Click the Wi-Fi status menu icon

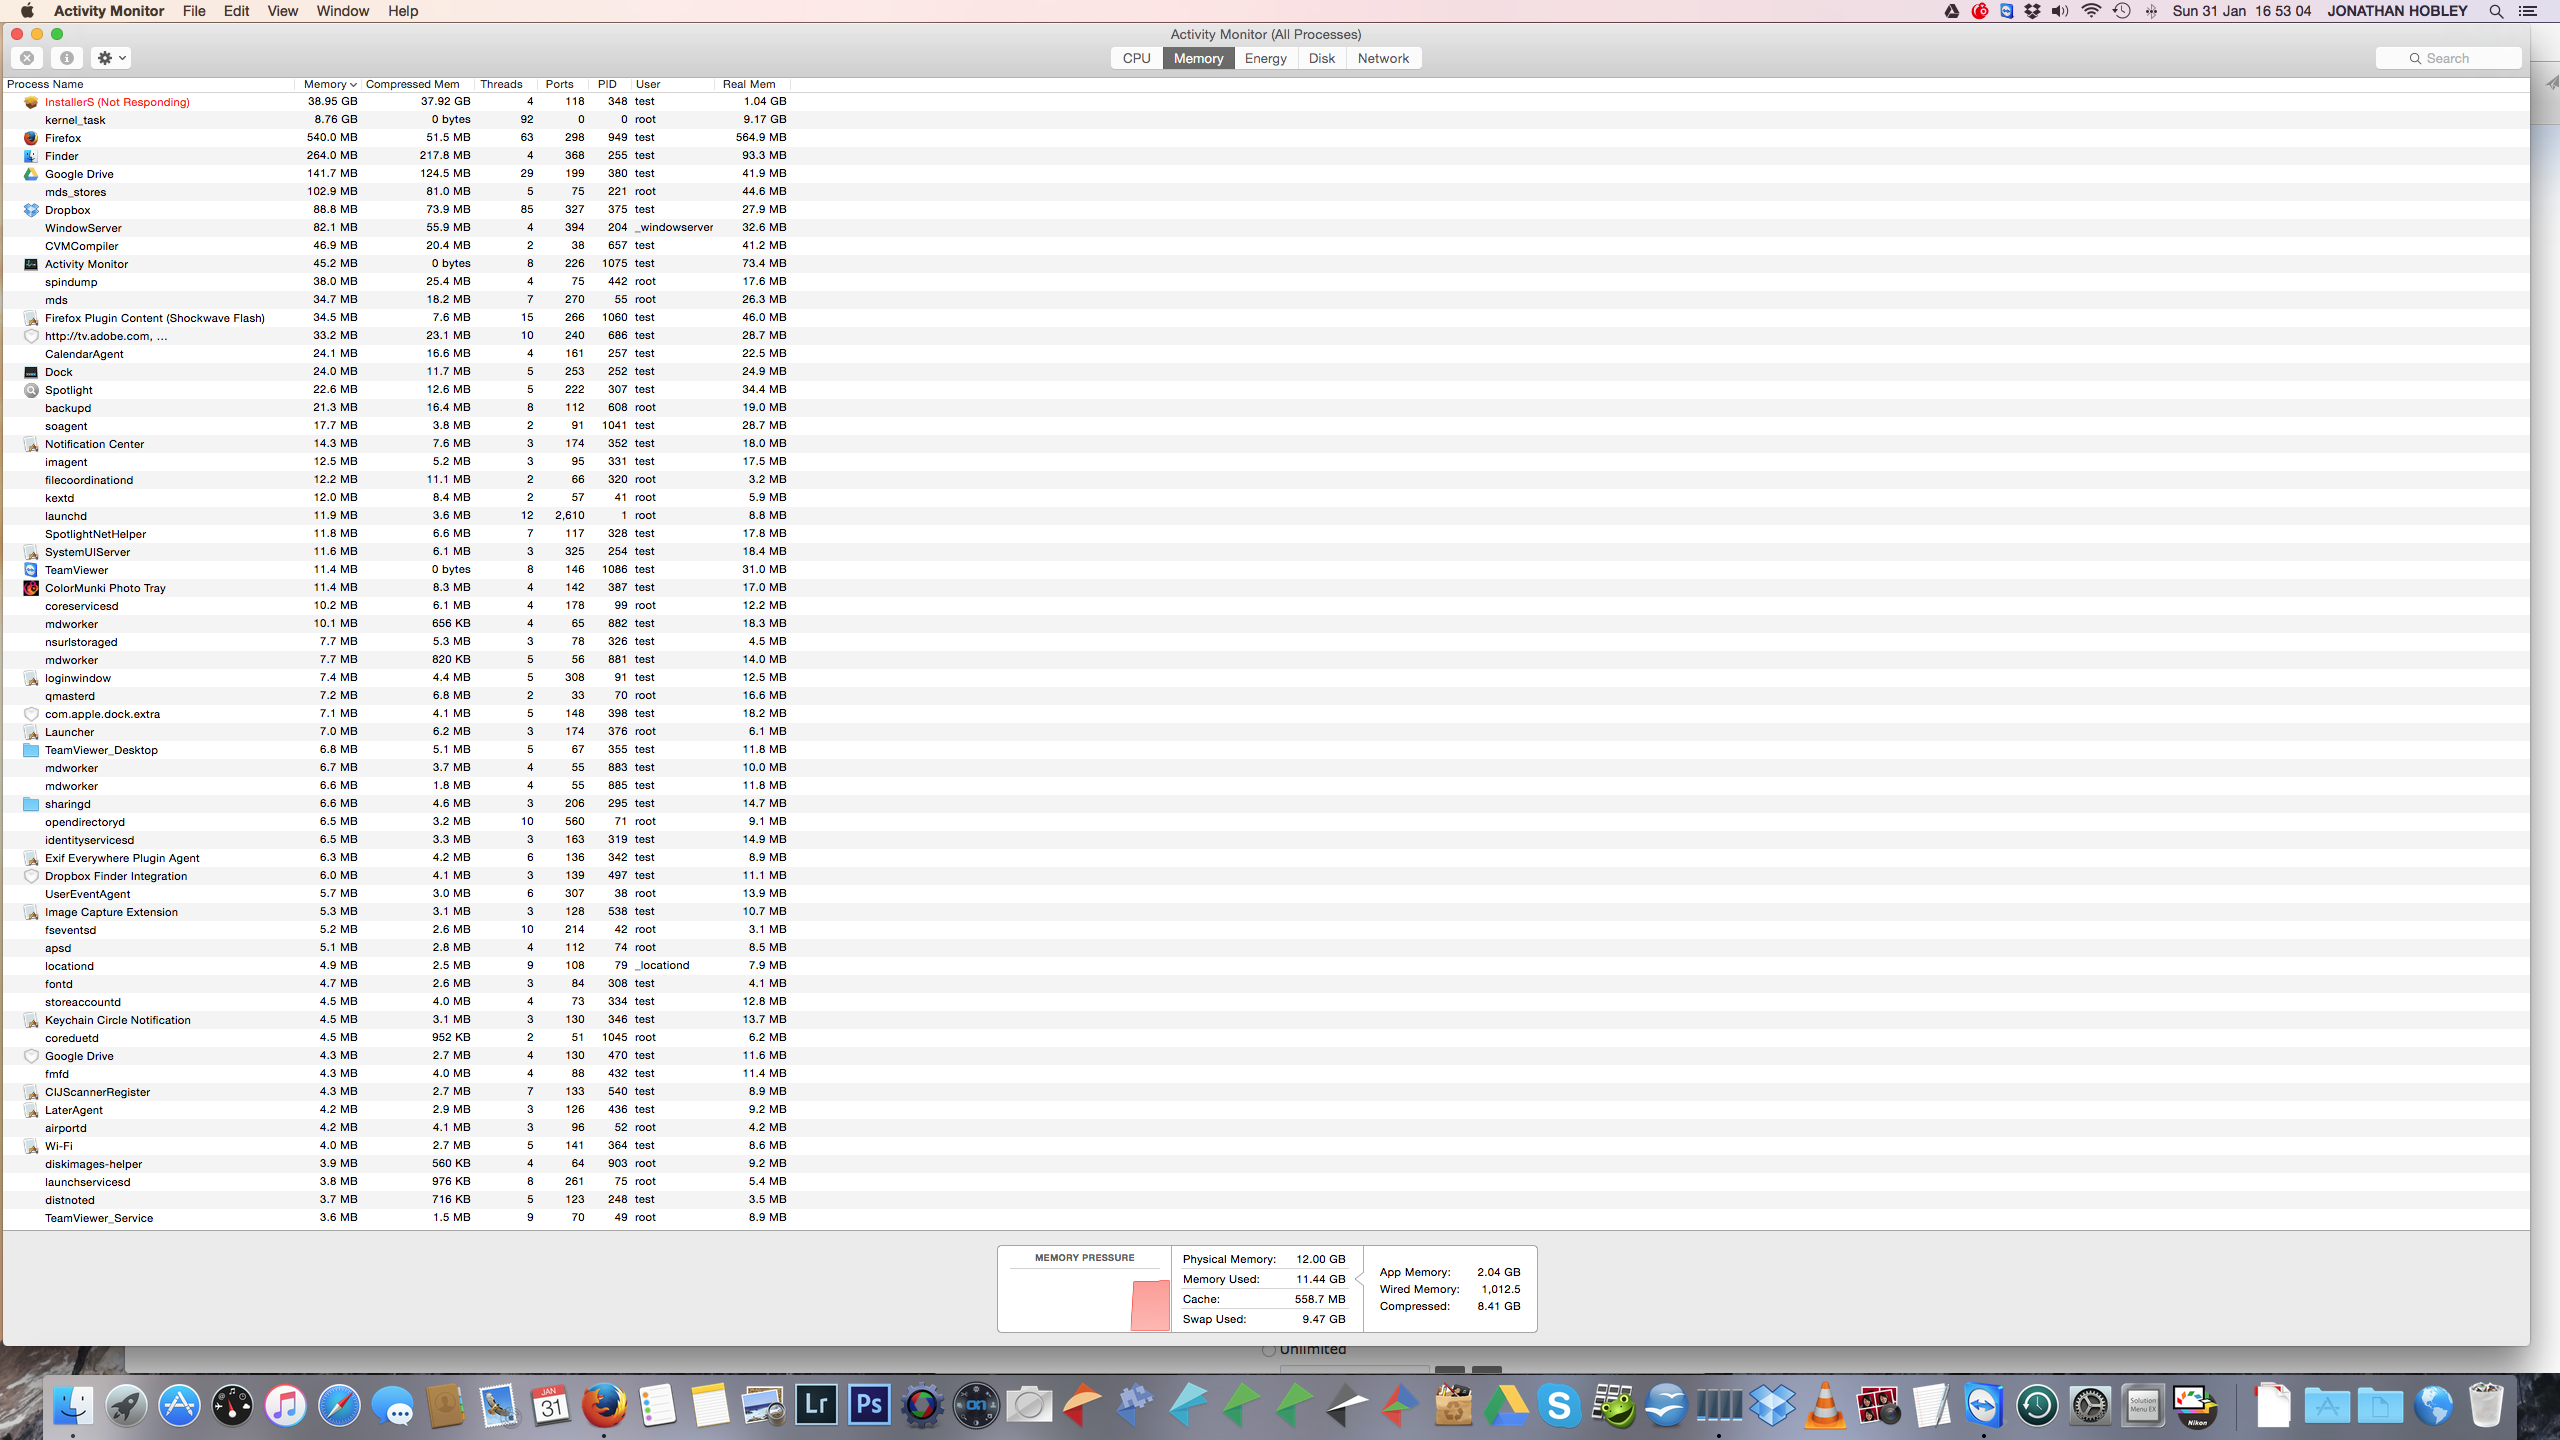tap(2091, 11)
